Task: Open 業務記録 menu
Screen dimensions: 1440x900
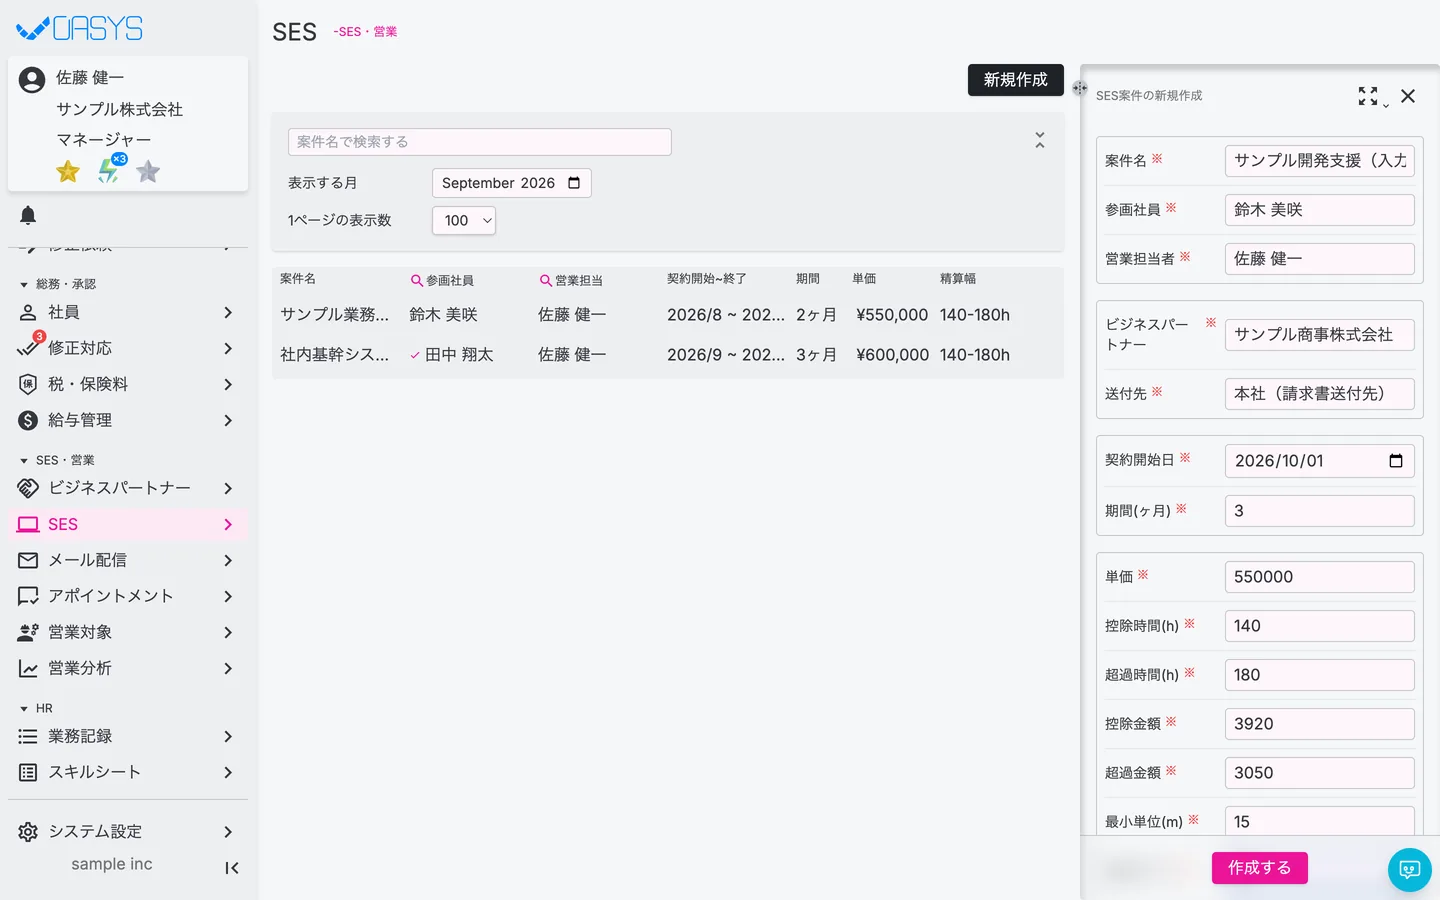Action: pyautogui.click(x=128, y=736)
